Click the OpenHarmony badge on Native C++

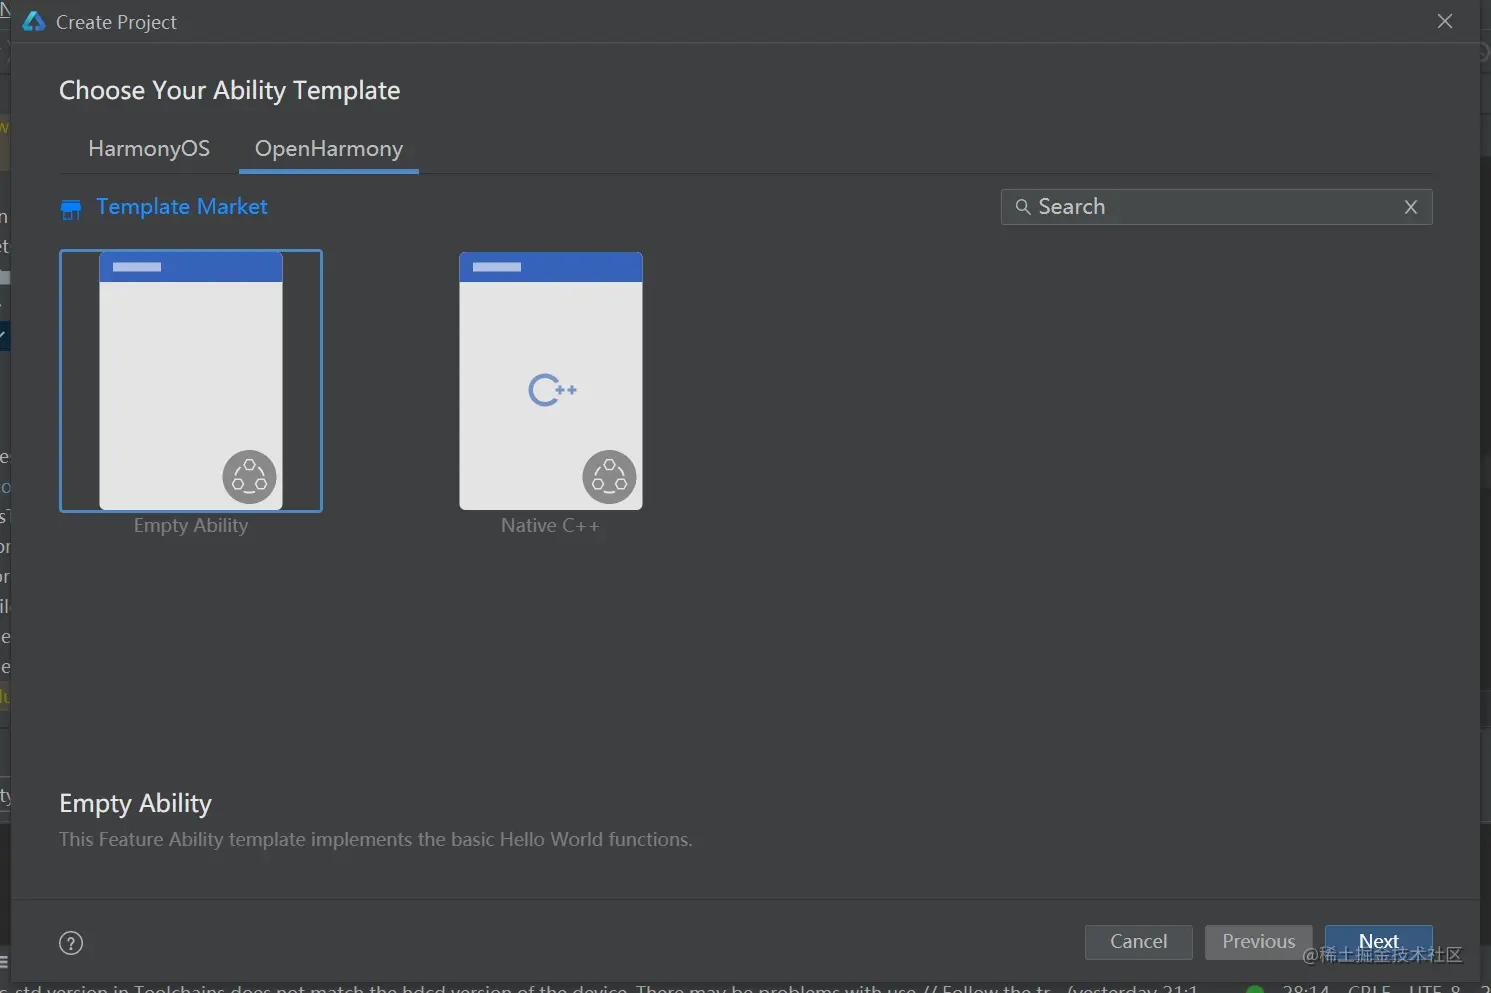(610, 477)
